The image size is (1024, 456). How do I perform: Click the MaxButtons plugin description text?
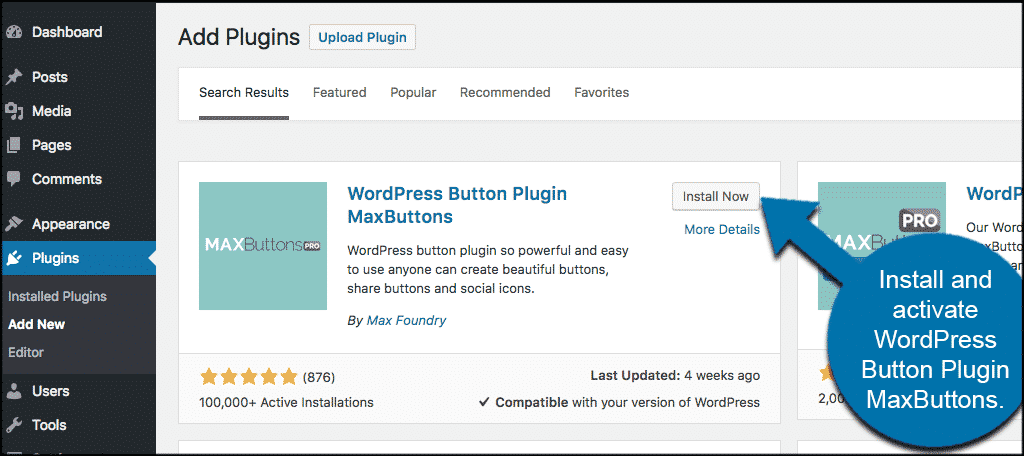487,269
